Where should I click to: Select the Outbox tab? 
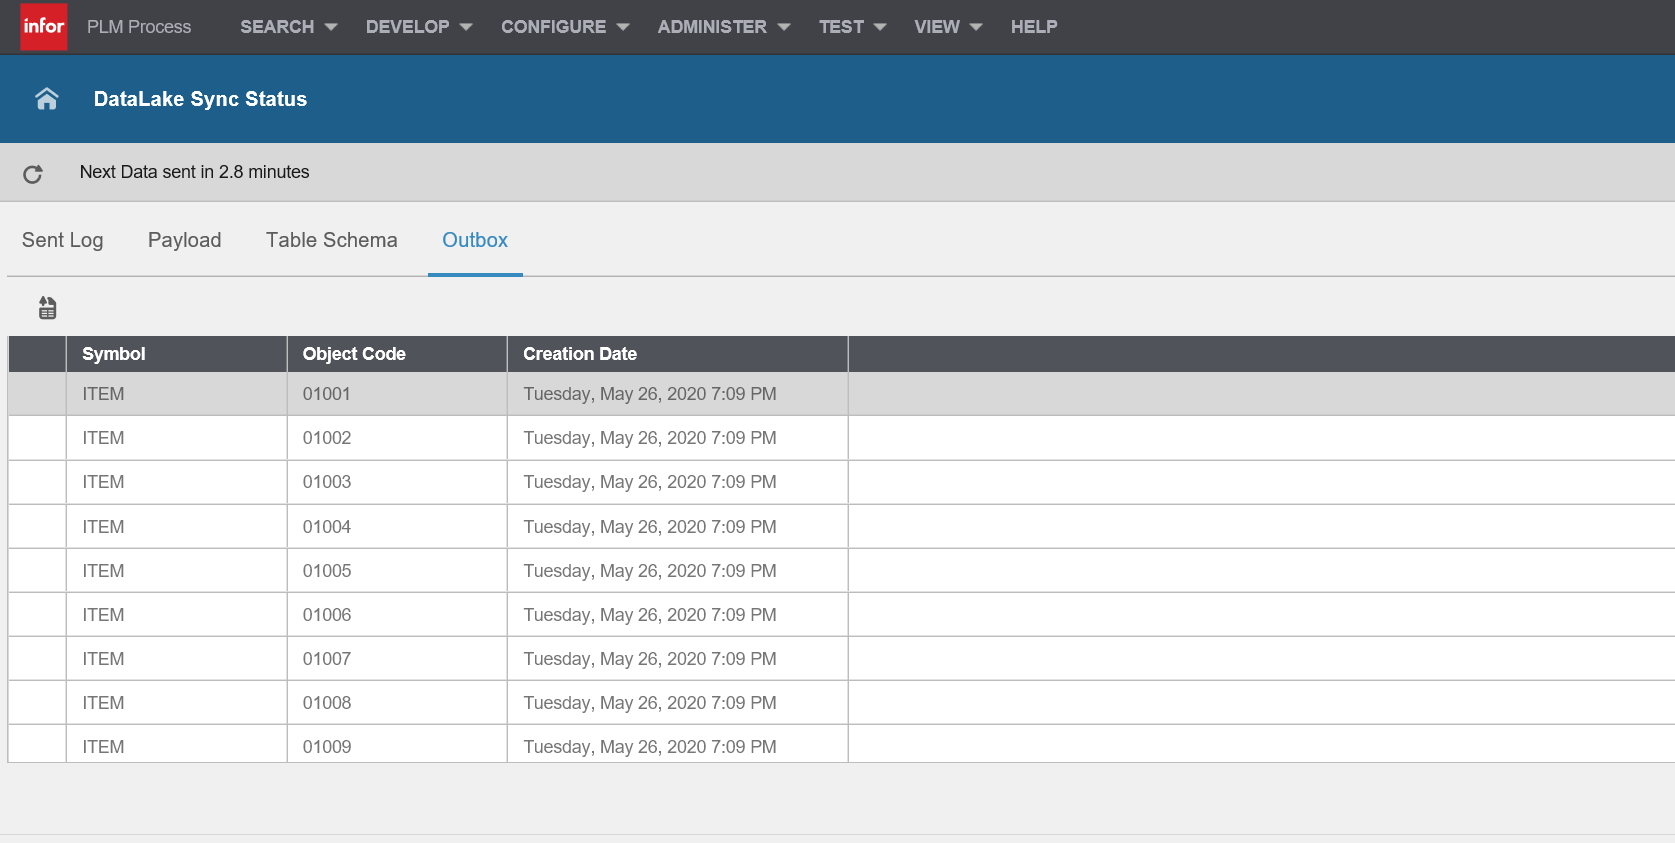point(475,240)
